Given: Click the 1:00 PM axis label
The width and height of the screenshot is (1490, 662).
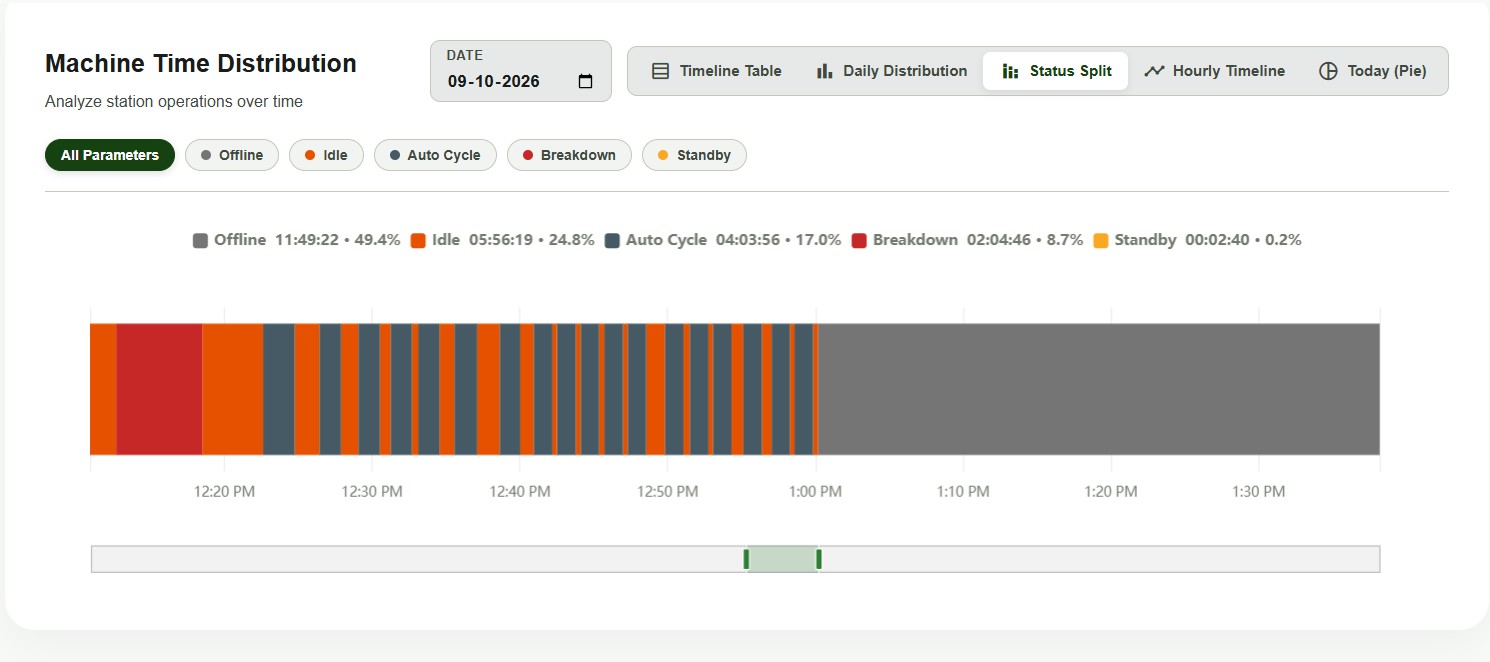Looking at the screenshot, I should click(816, 492).
